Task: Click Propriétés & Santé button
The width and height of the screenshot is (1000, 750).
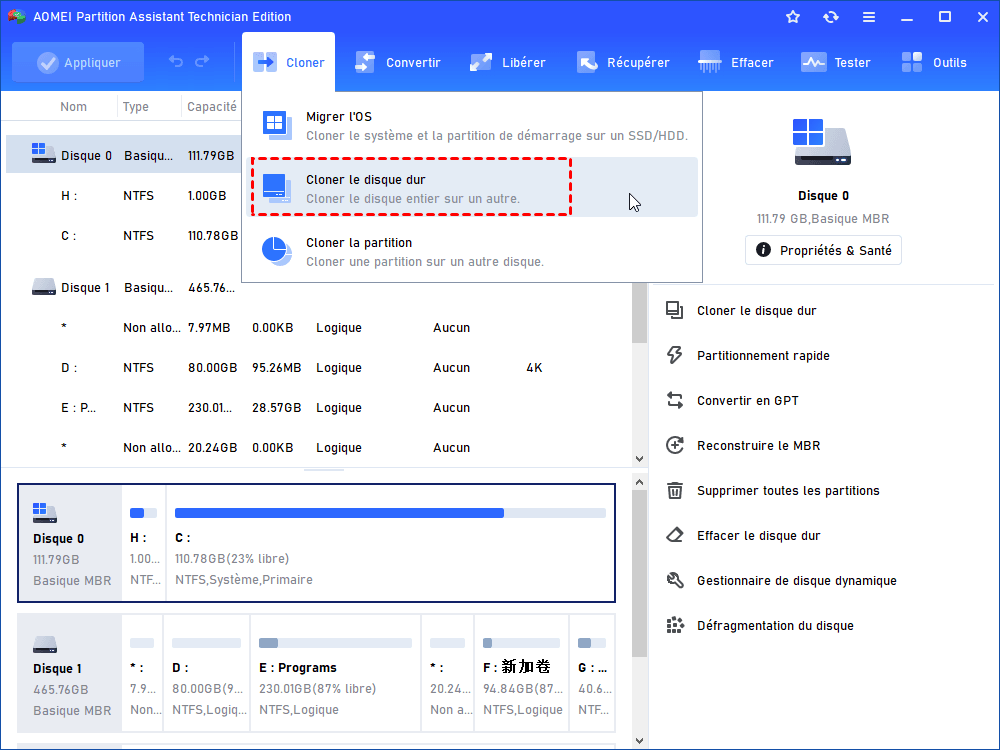Action: pos(823,250)
